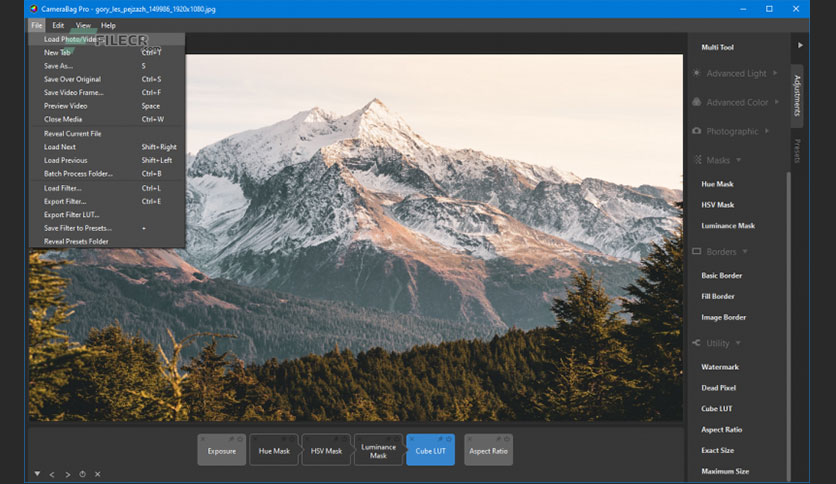Screen dimensions: 836x484
Task: Open Save Filter to Presets... submenu
Action: 107,228
